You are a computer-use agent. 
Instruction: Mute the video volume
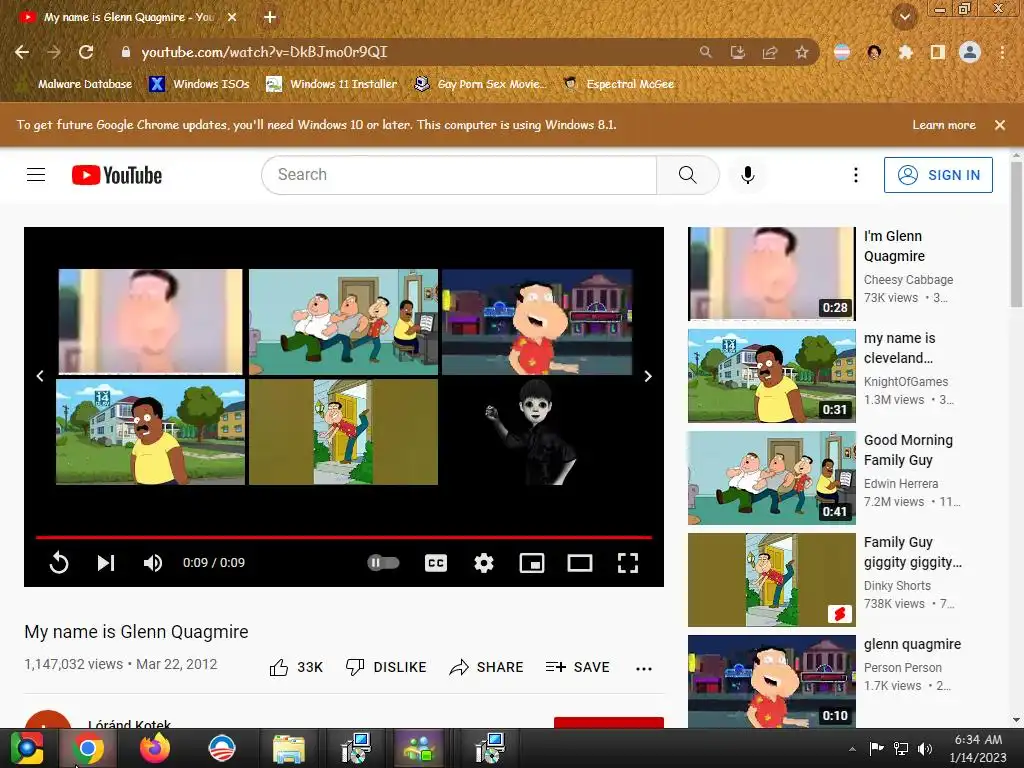153,563
